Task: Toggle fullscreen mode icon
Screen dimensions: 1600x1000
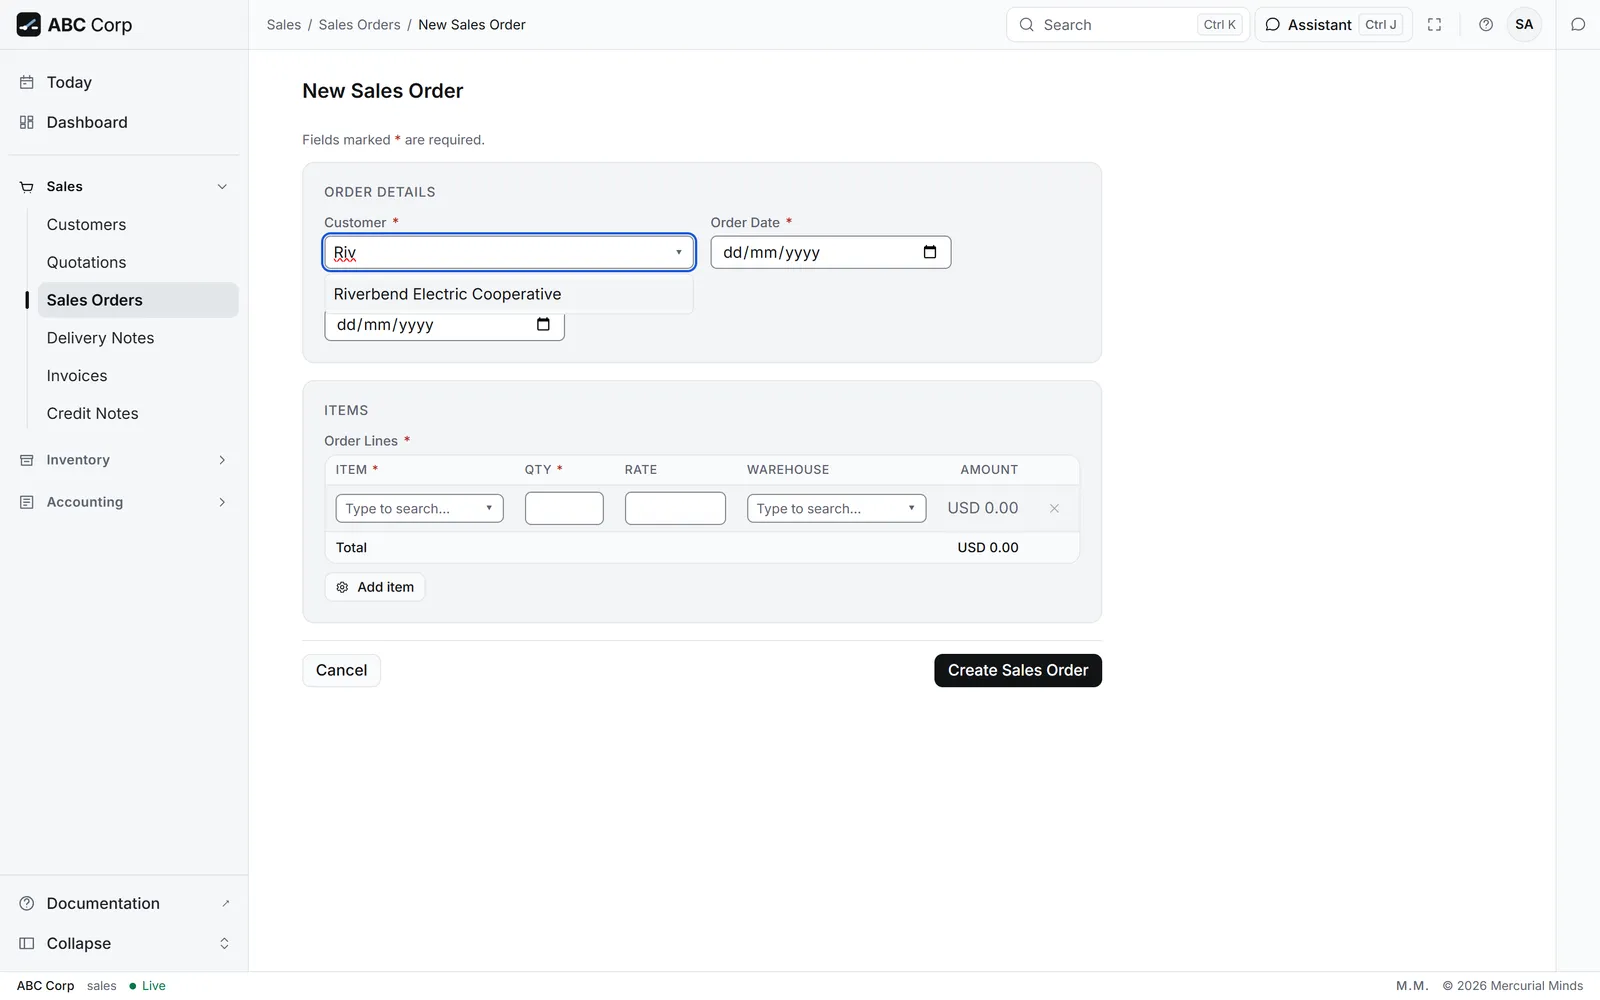Action: [x=1434, y=25]
